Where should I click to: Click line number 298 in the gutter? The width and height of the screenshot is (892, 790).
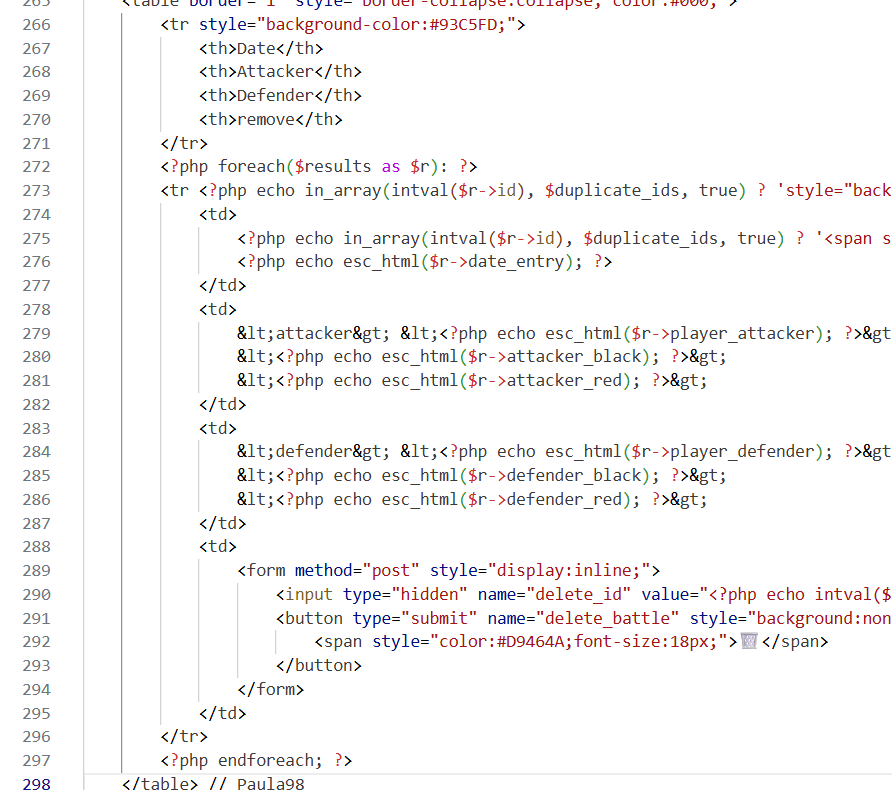[x=35, y=784]
